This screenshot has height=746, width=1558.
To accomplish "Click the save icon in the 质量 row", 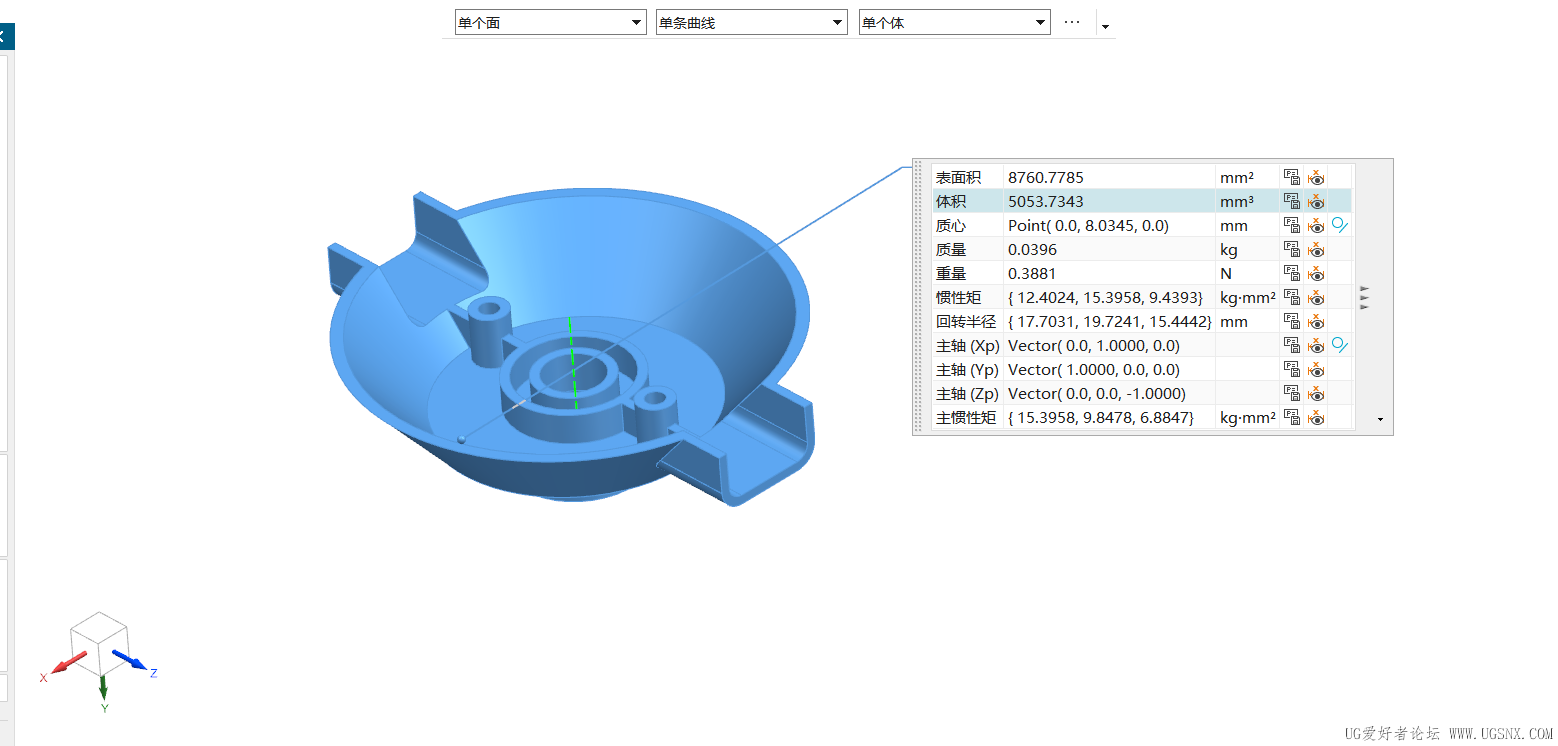I will [1292, 249].
